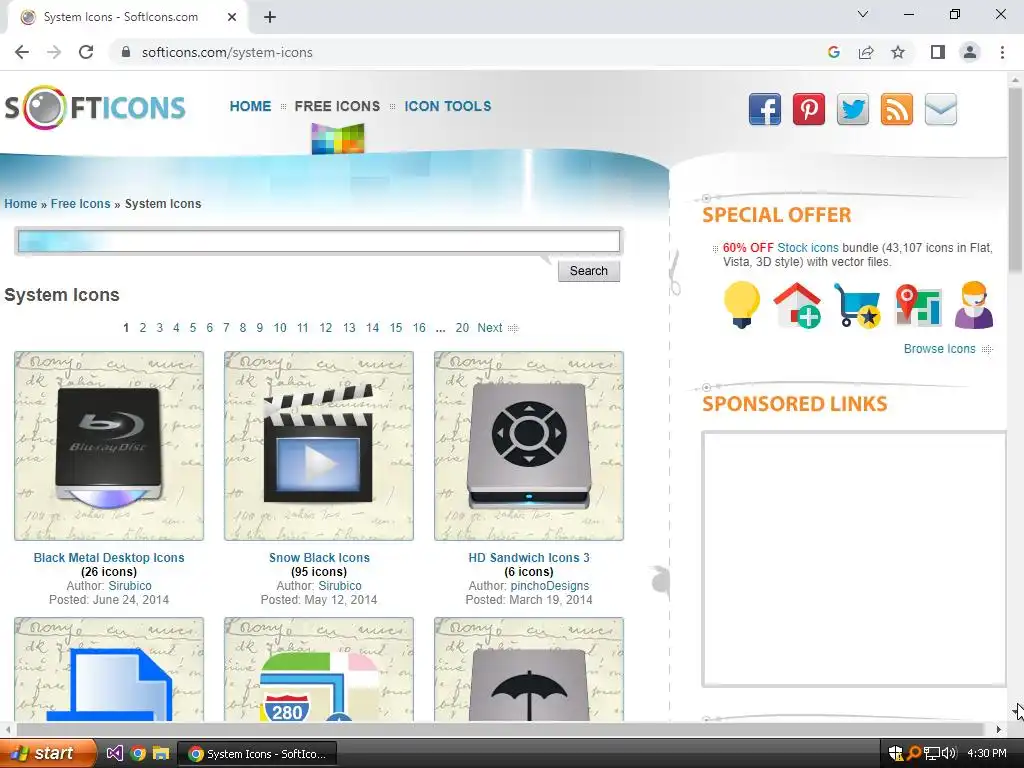Click the address bar URL

pos(227,52)
